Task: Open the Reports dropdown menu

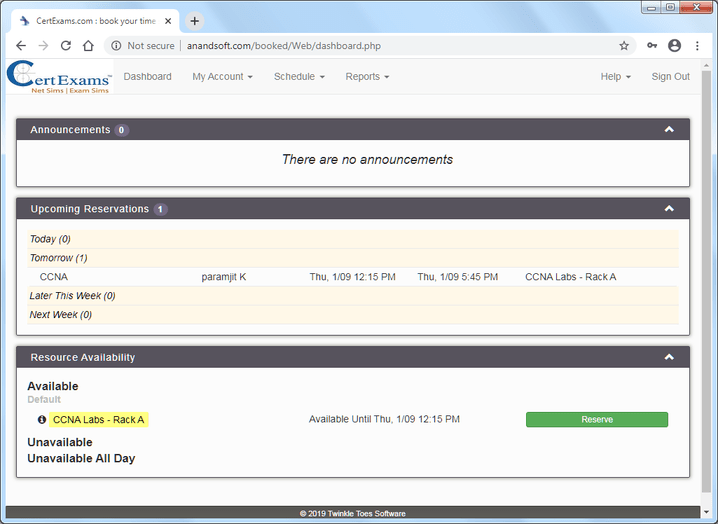Action: tap(367, 76)
